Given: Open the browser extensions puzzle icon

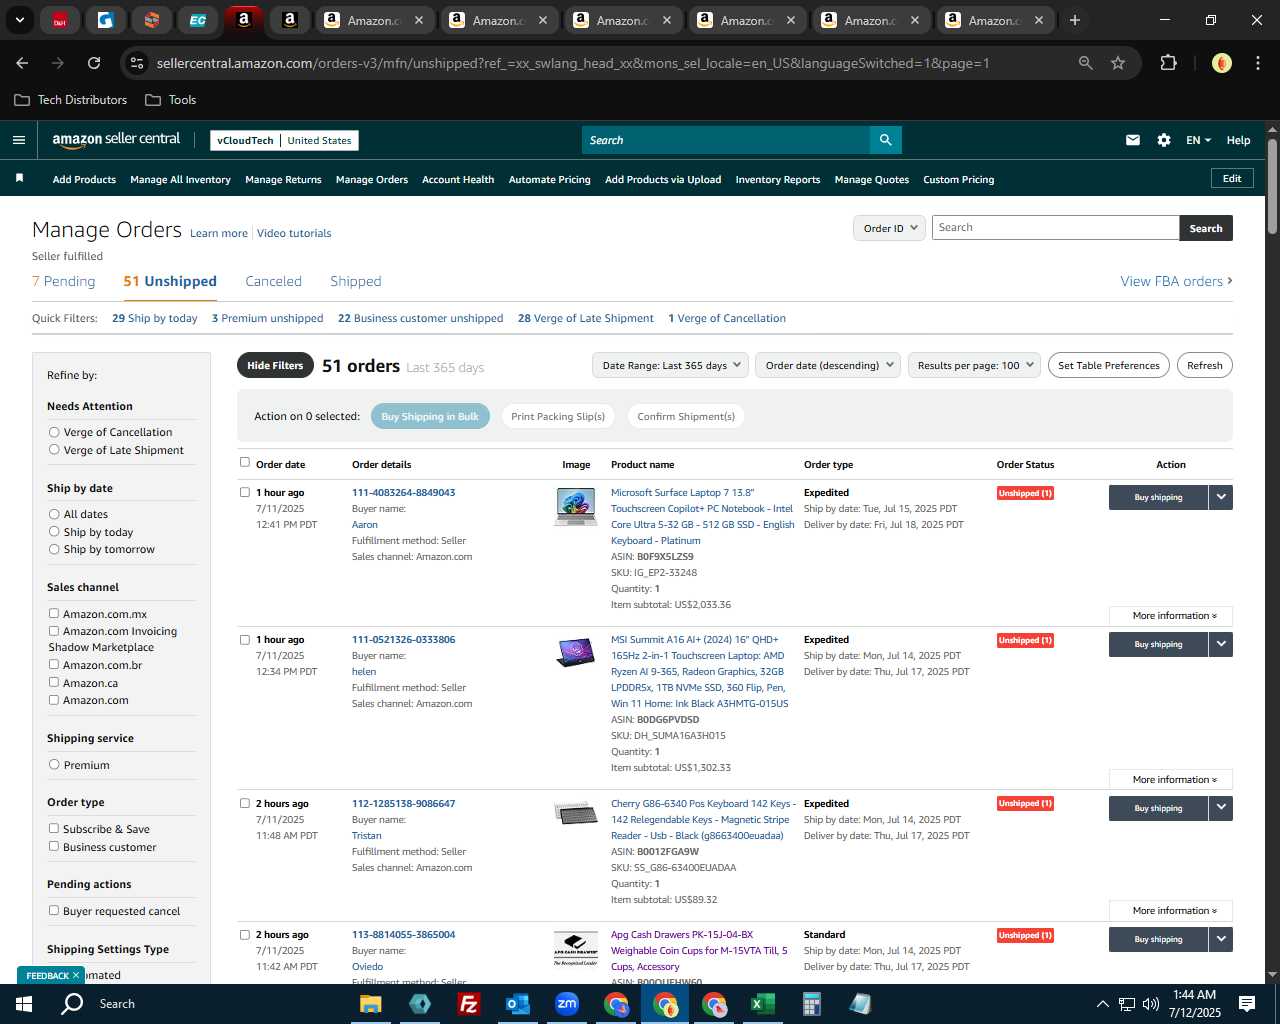Looking at the screenshot, I should [x=1168, y=63].
